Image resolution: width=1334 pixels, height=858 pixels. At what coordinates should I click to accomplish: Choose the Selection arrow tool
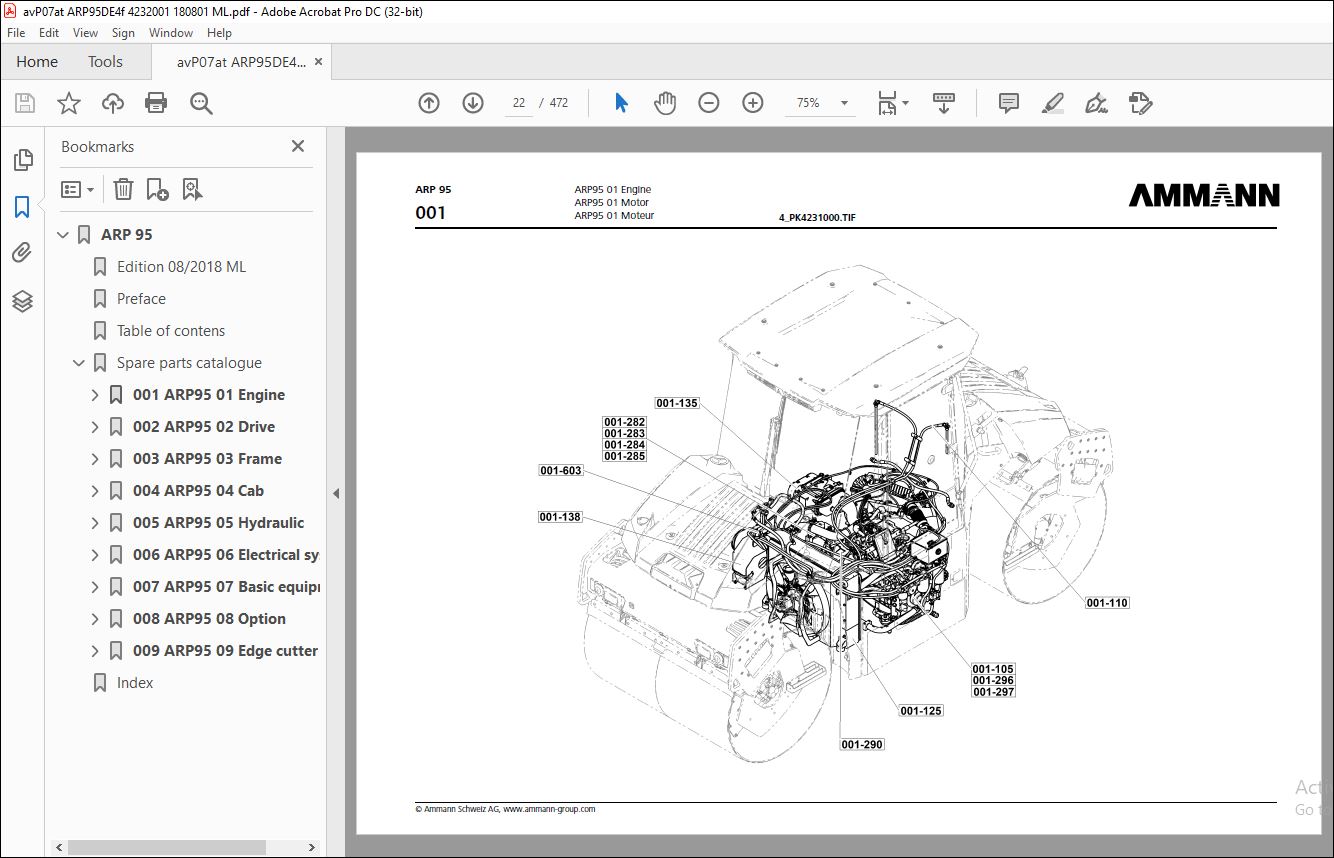(x=621, y=103)
